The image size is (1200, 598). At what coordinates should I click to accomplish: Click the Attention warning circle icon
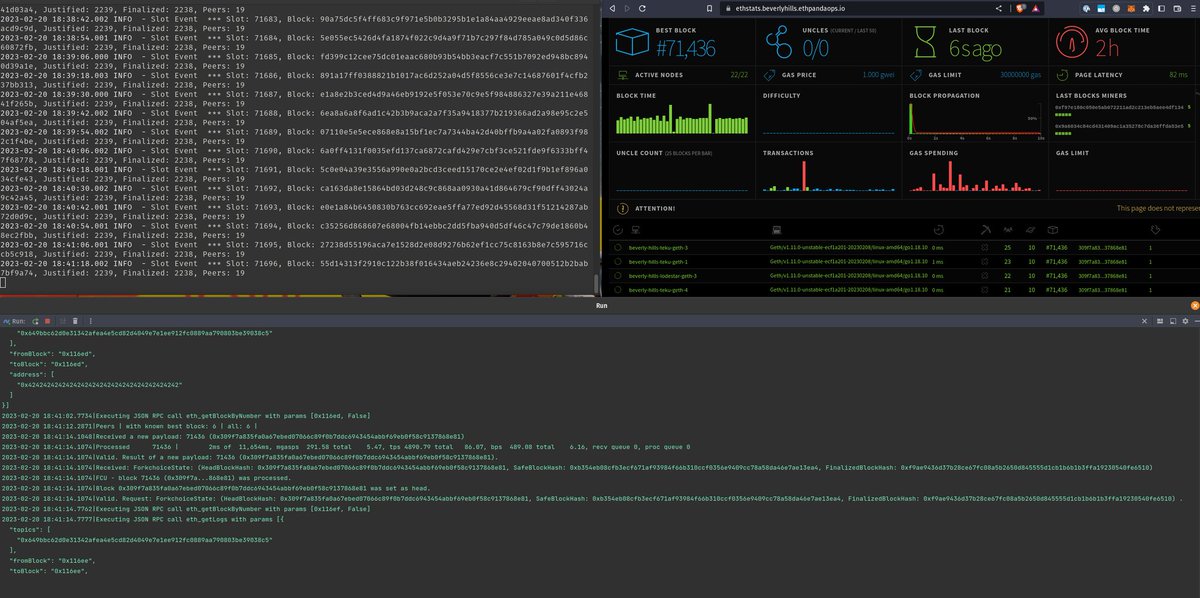623,208
